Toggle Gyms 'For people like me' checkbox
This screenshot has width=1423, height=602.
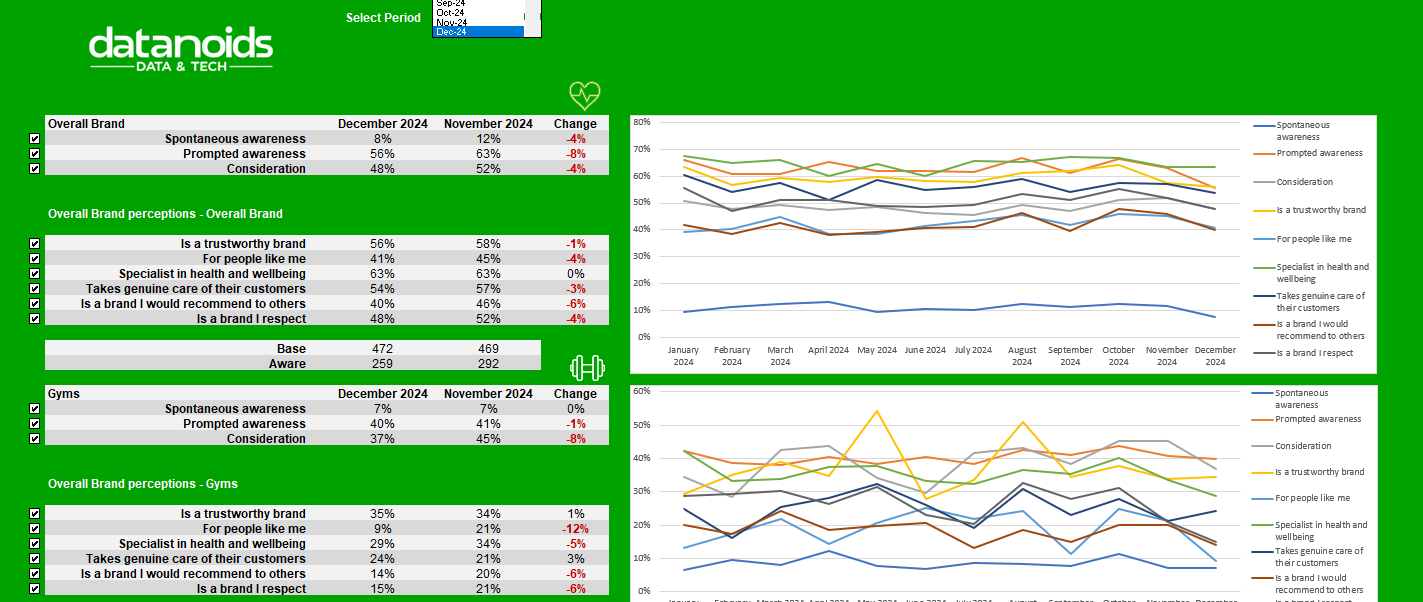(35, 529)
